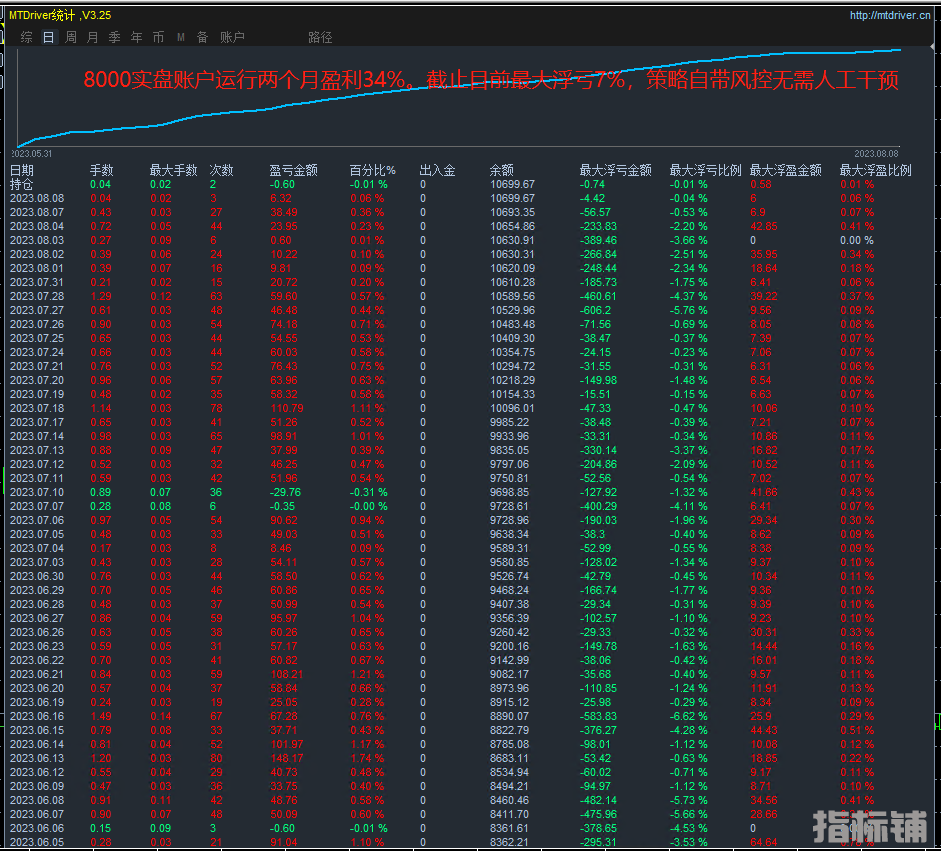Select the 2023.07.10 date row
The width and height of the screenshot is (941, 851).
tap(37, 492)
